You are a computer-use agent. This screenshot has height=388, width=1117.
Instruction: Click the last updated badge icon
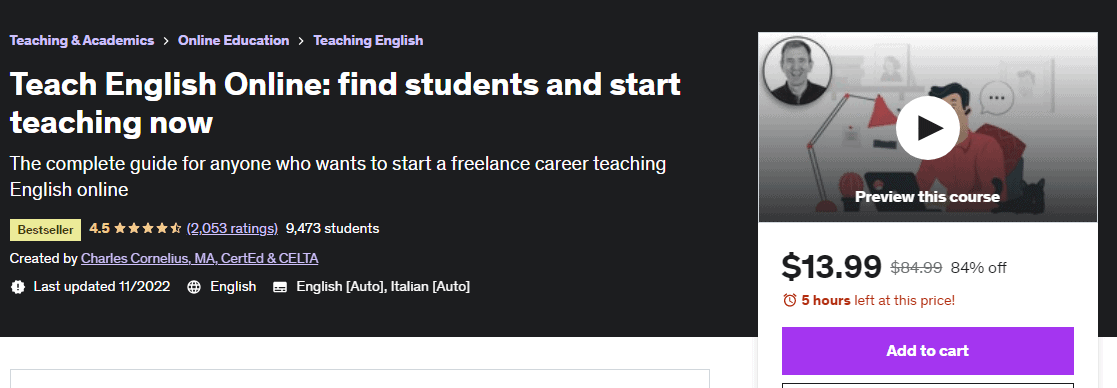coord(18,287)
